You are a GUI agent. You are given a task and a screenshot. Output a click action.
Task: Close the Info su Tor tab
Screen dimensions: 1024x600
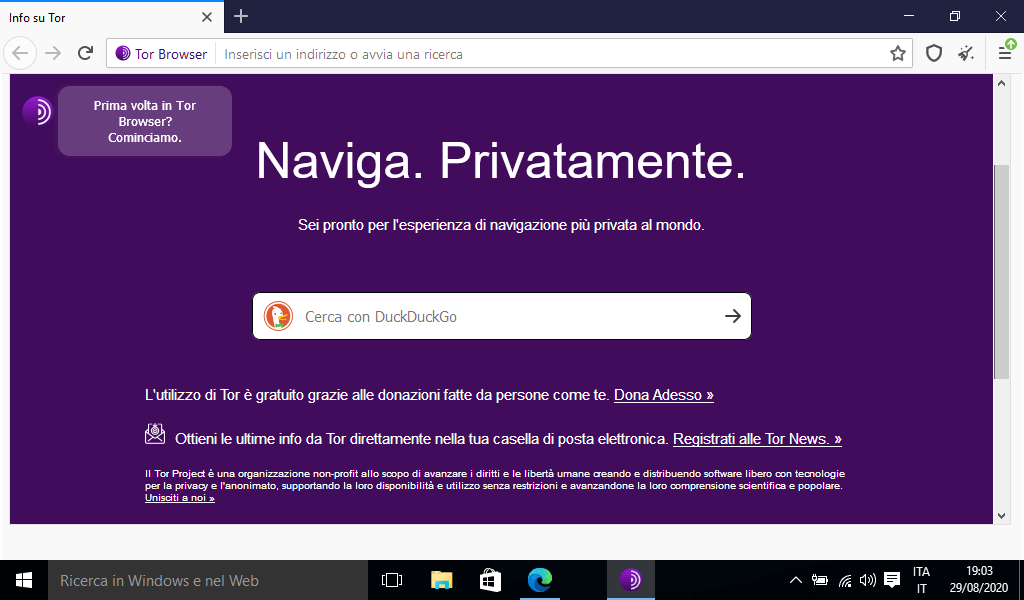click(207, 17)
